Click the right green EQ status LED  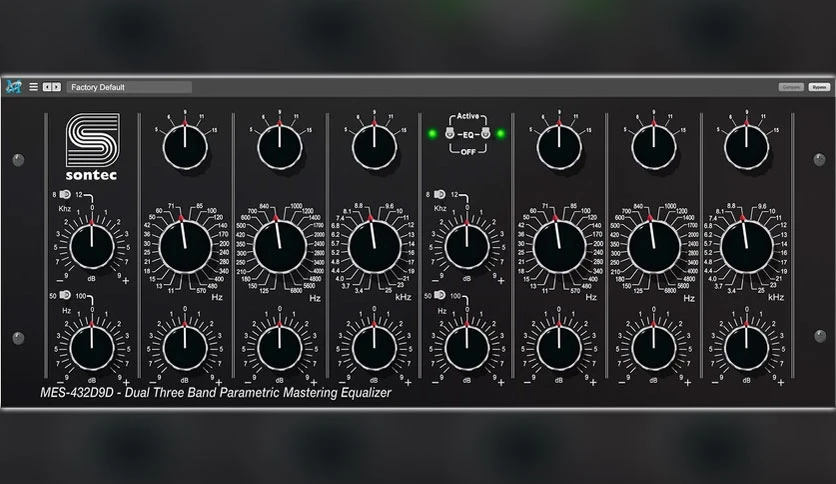click(x=501, y=133)
